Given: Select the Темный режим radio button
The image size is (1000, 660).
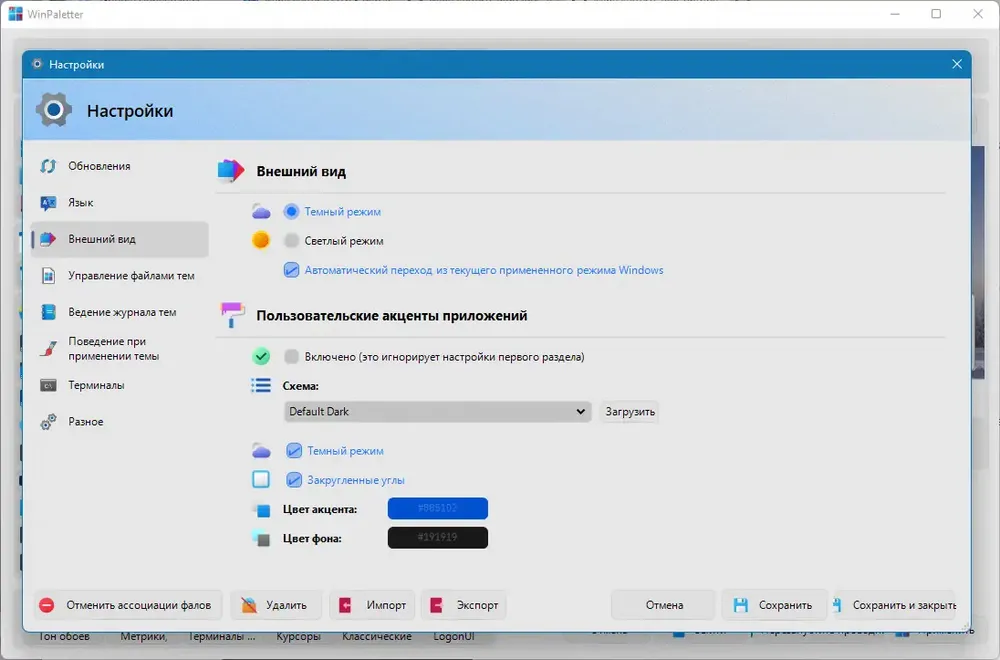Looking at the screenshot, I should pyautogui.click(x=291, y=211).
